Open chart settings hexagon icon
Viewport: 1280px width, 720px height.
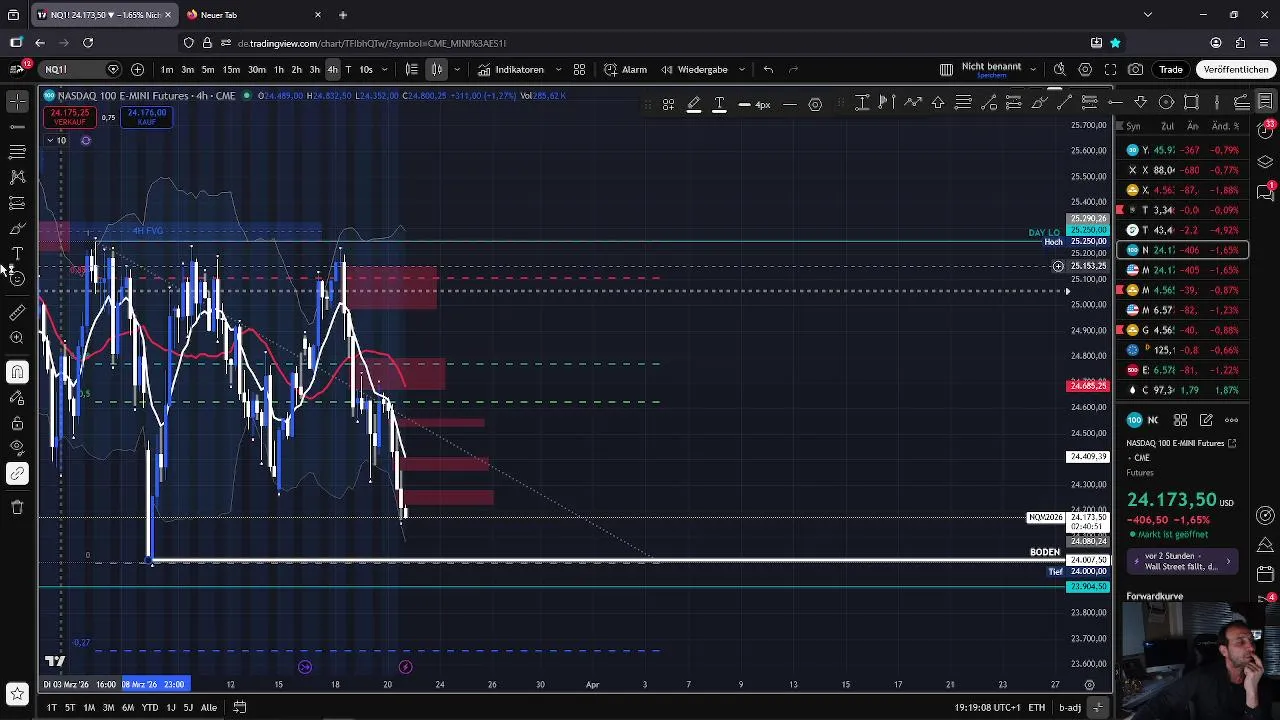click(1085, 69)
